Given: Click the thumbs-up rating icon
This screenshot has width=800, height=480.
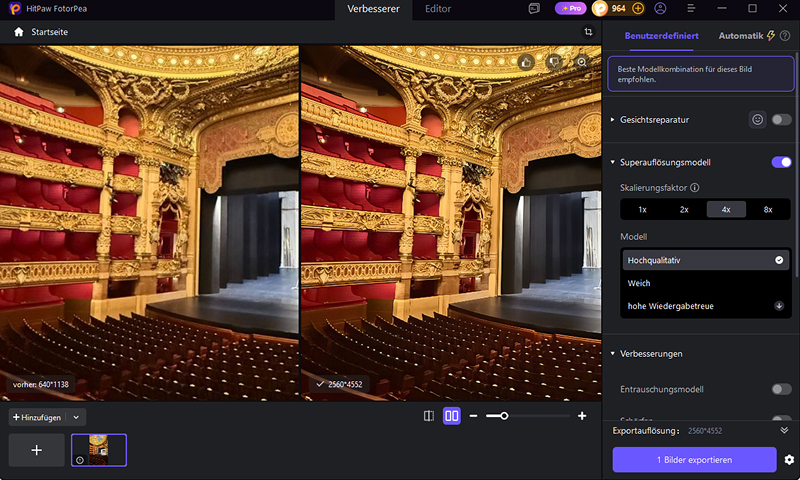Looking at the screenshot, I should tap(527, 62).
